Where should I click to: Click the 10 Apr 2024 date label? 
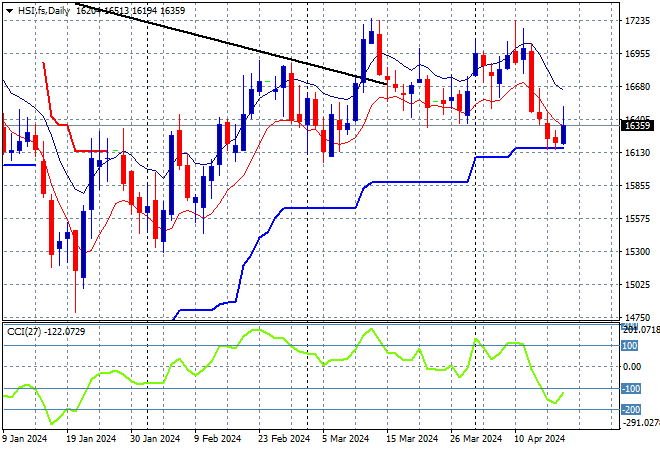point(540,439)
